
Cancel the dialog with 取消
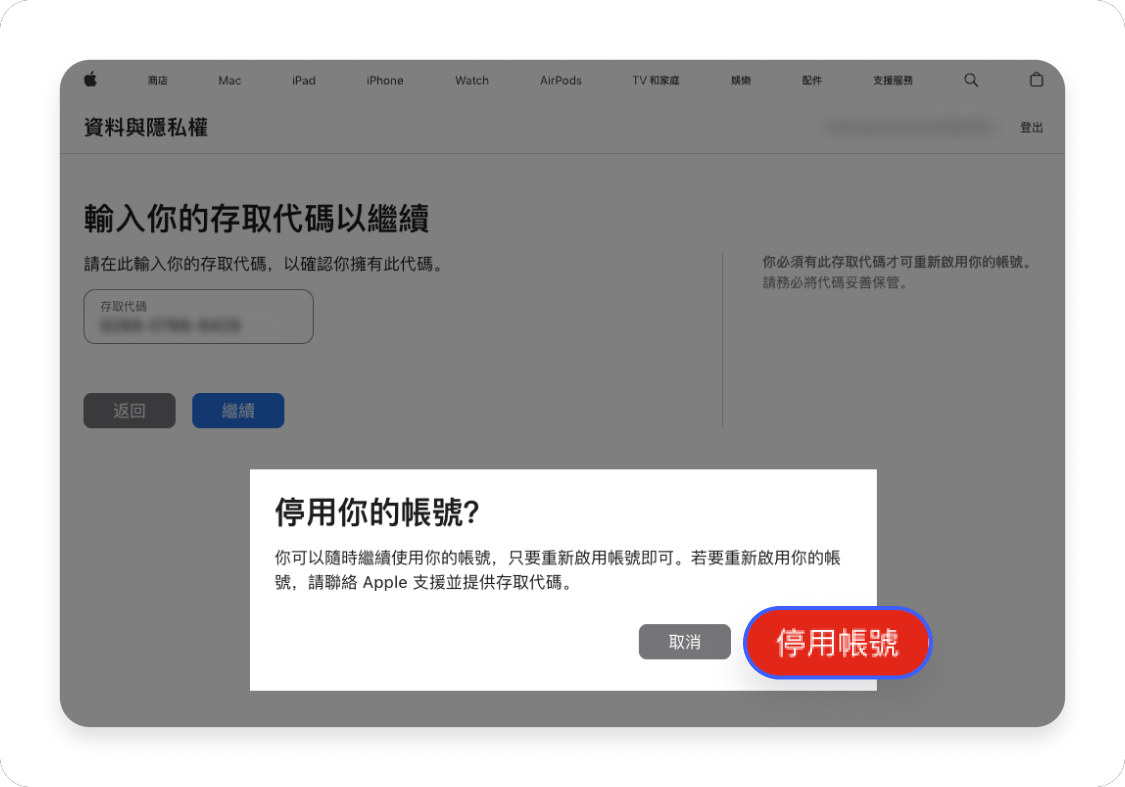tap(684, 641)
